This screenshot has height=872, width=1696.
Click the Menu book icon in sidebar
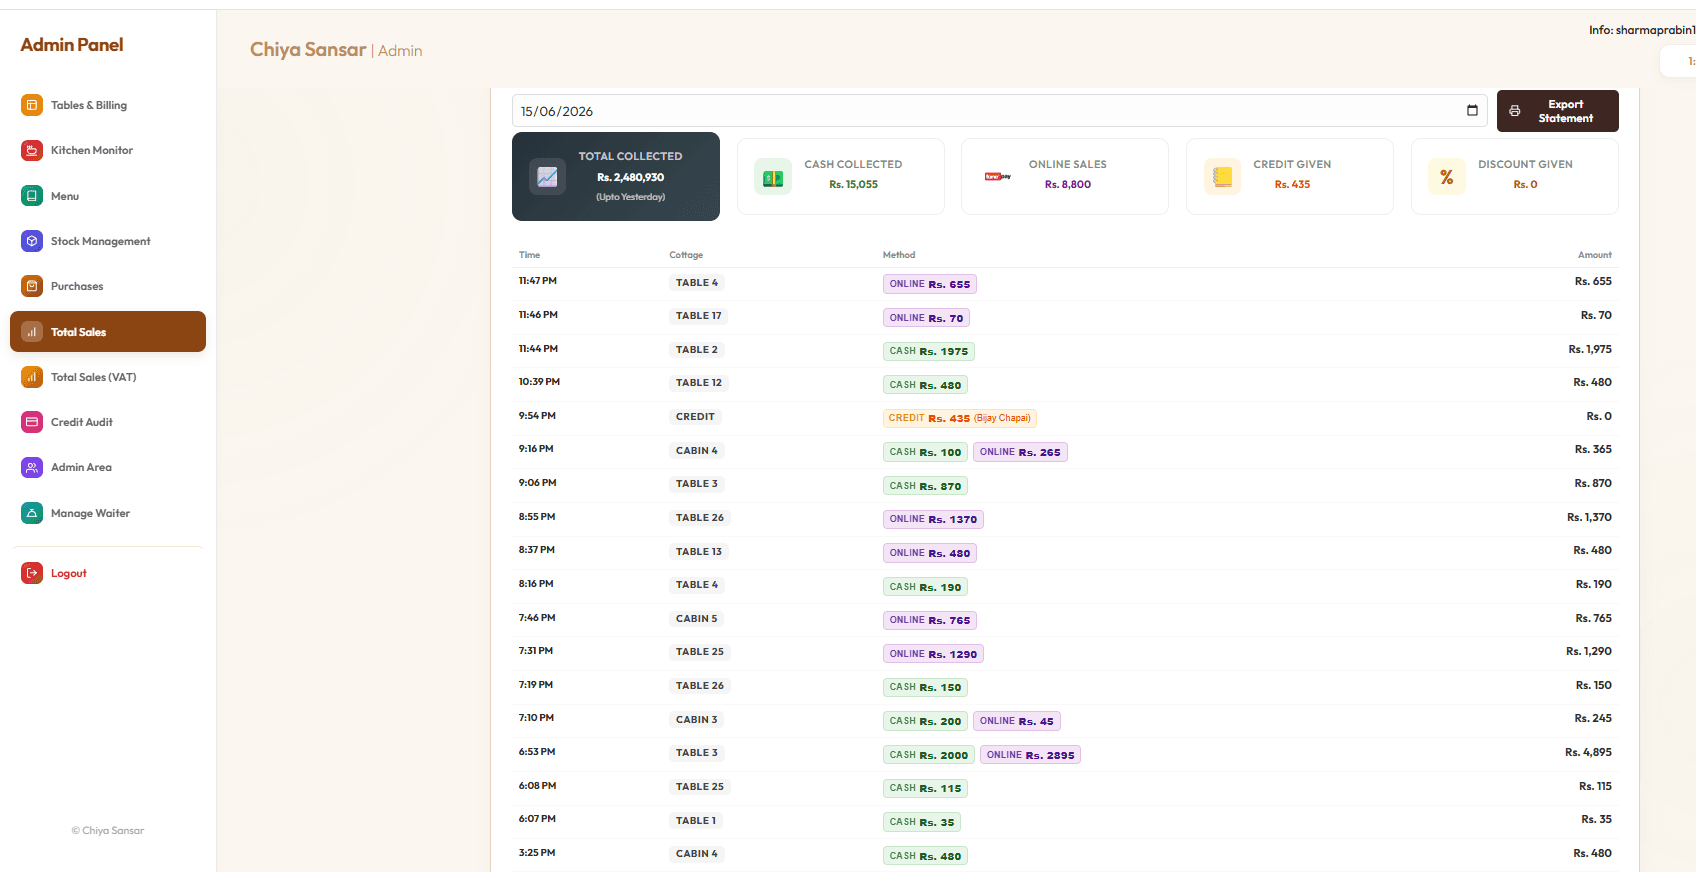click(32, 196)
